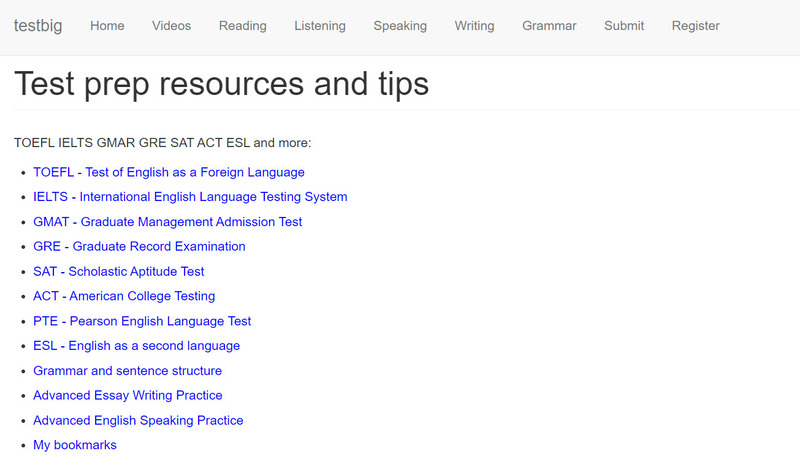Open the Listening menu item
Screen dimensions: 800x467
pyautogui.click(x=320, y=26)
